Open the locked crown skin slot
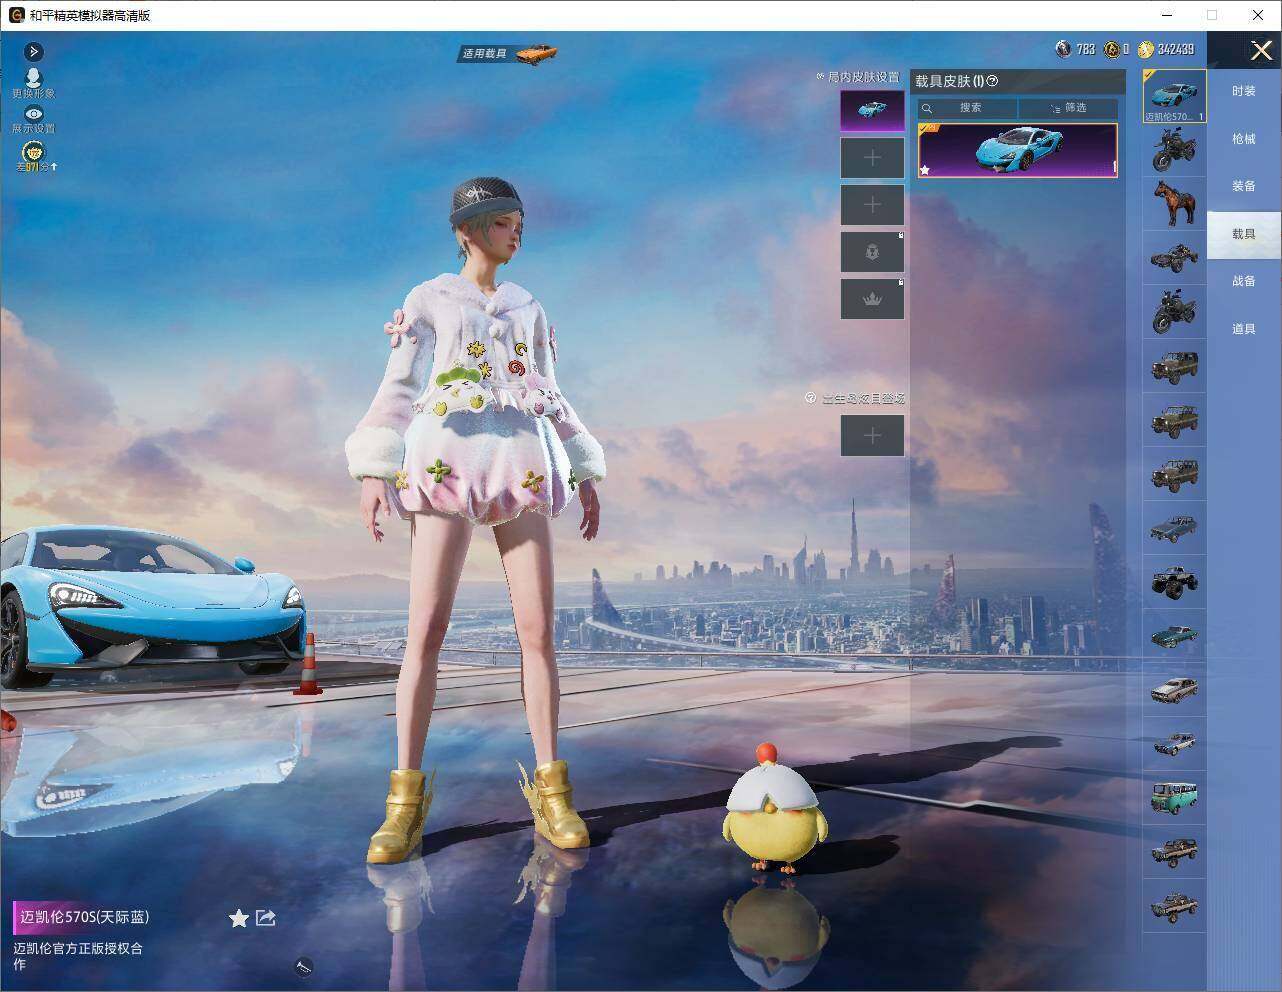 click(x=872, y=299)
